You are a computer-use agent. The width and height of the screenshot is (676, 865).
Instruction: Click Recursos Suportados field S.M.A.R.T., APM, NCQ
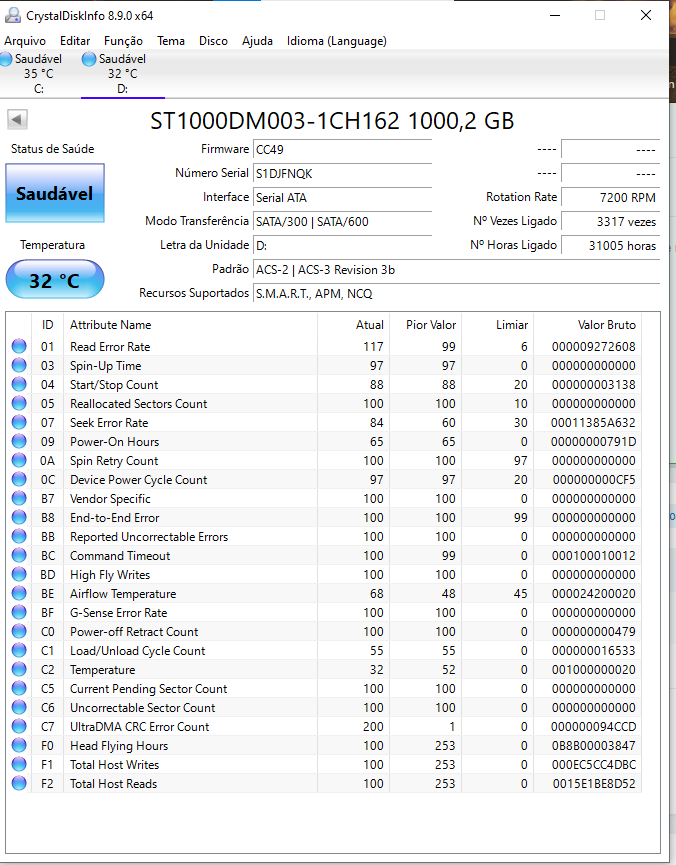[x=456, y=293]
